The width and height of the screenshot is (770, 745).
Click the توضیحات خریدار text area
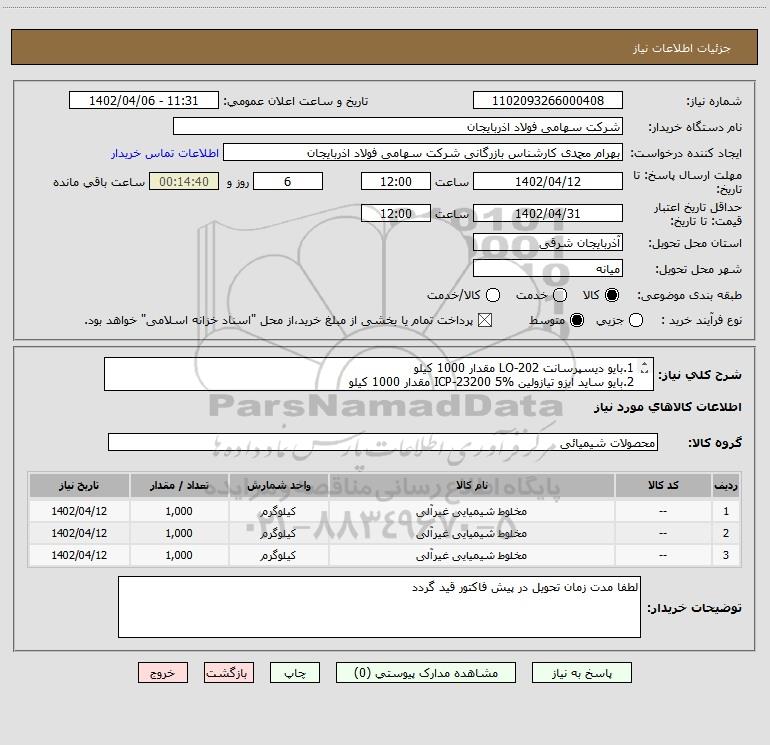pyautogui.click(x=379, y=607)
